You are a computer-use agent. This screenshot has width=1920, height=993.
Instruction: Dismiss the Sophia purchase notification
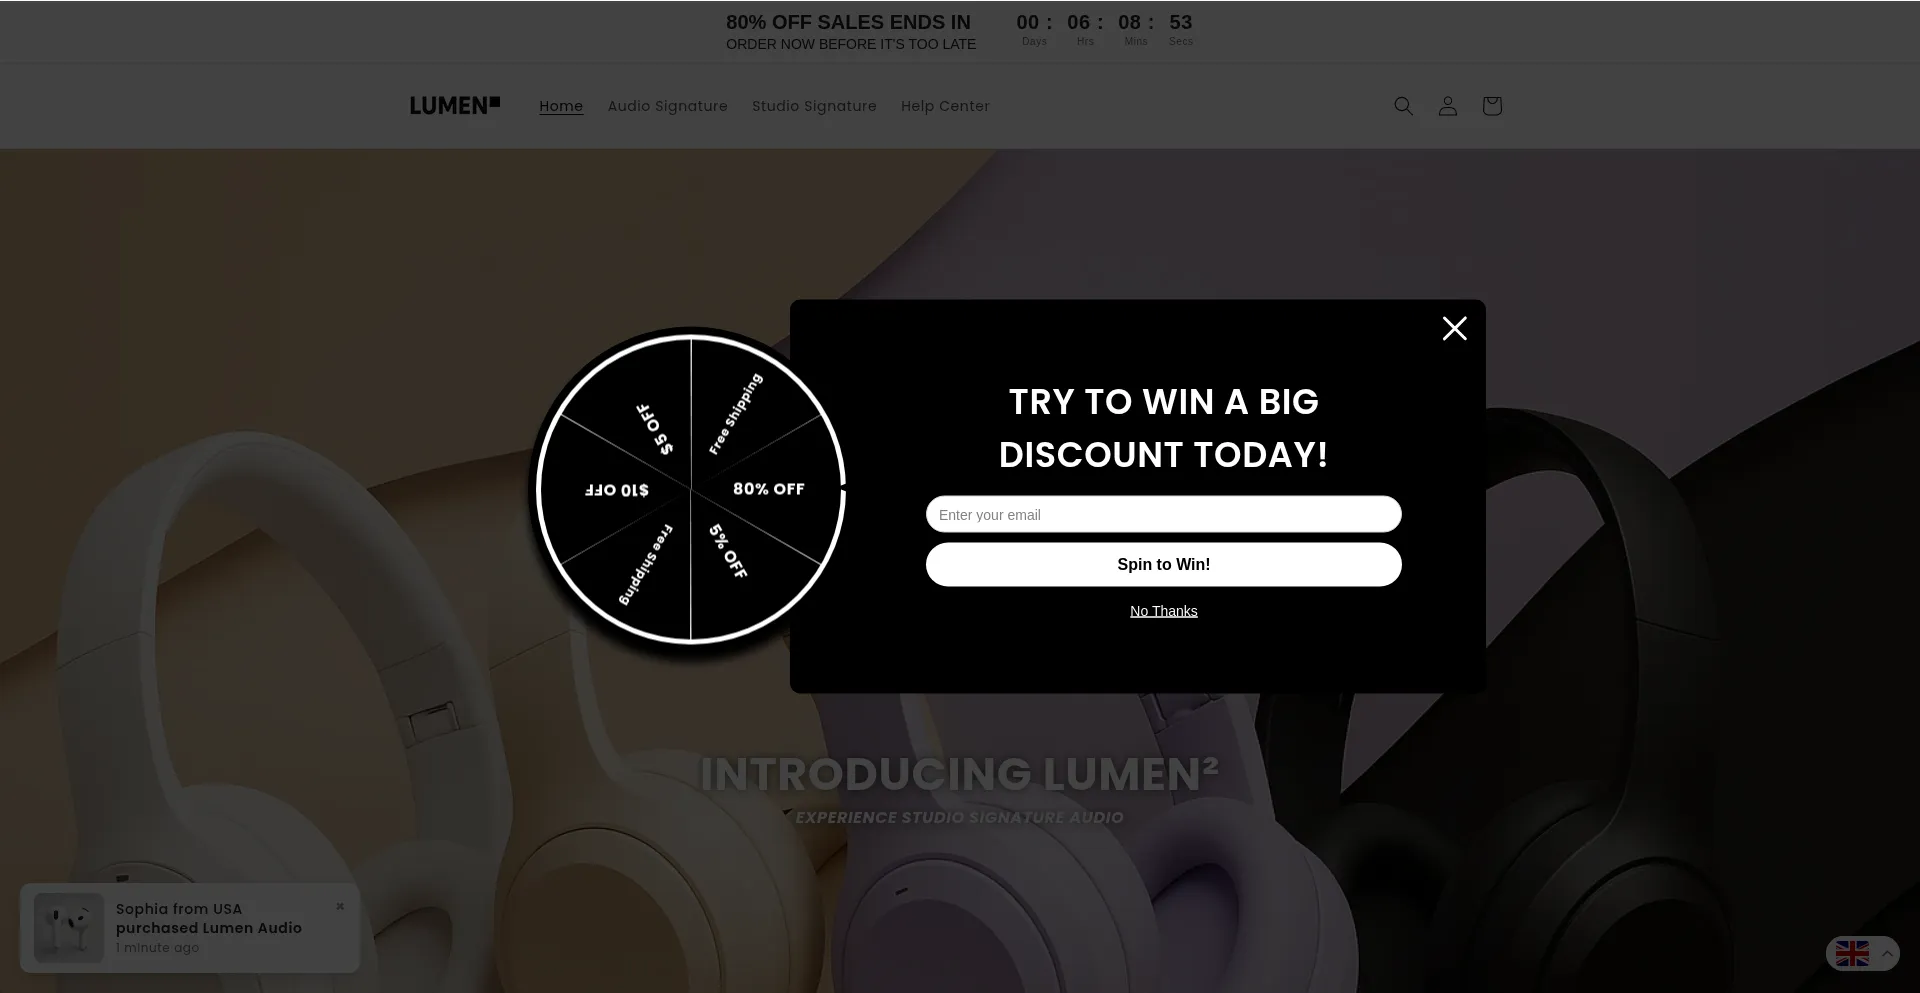click(340, 906)
